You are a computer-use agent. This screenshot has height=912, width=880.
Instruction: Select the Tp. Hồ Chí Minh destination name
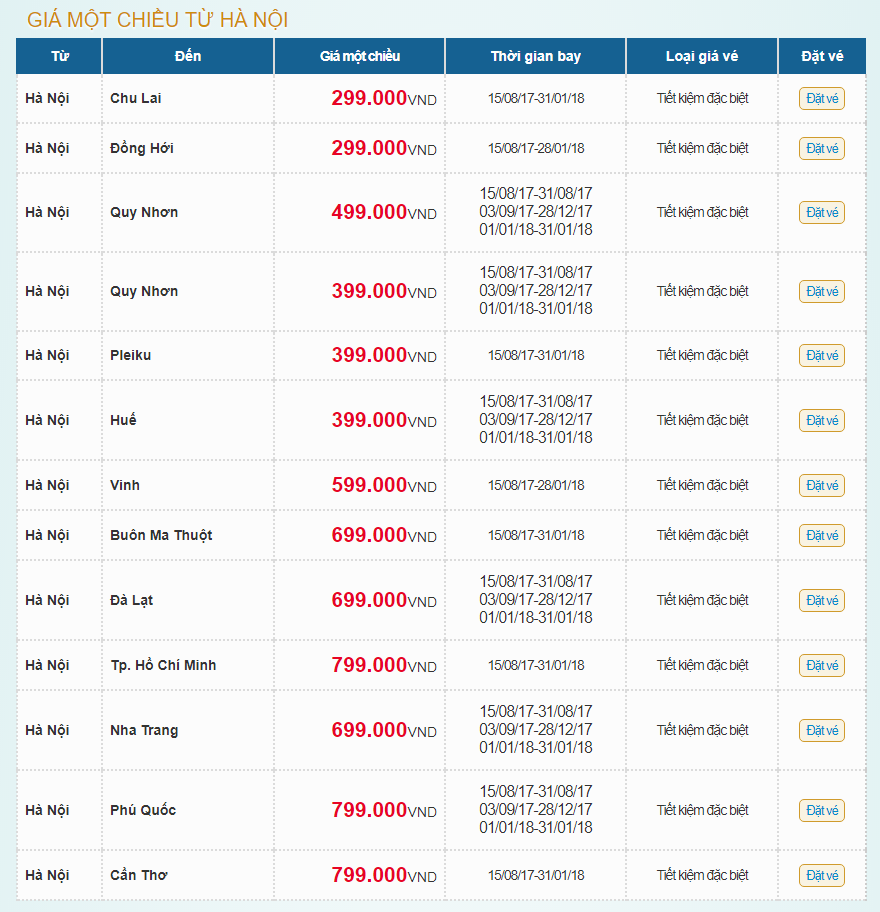click(163, 665)
